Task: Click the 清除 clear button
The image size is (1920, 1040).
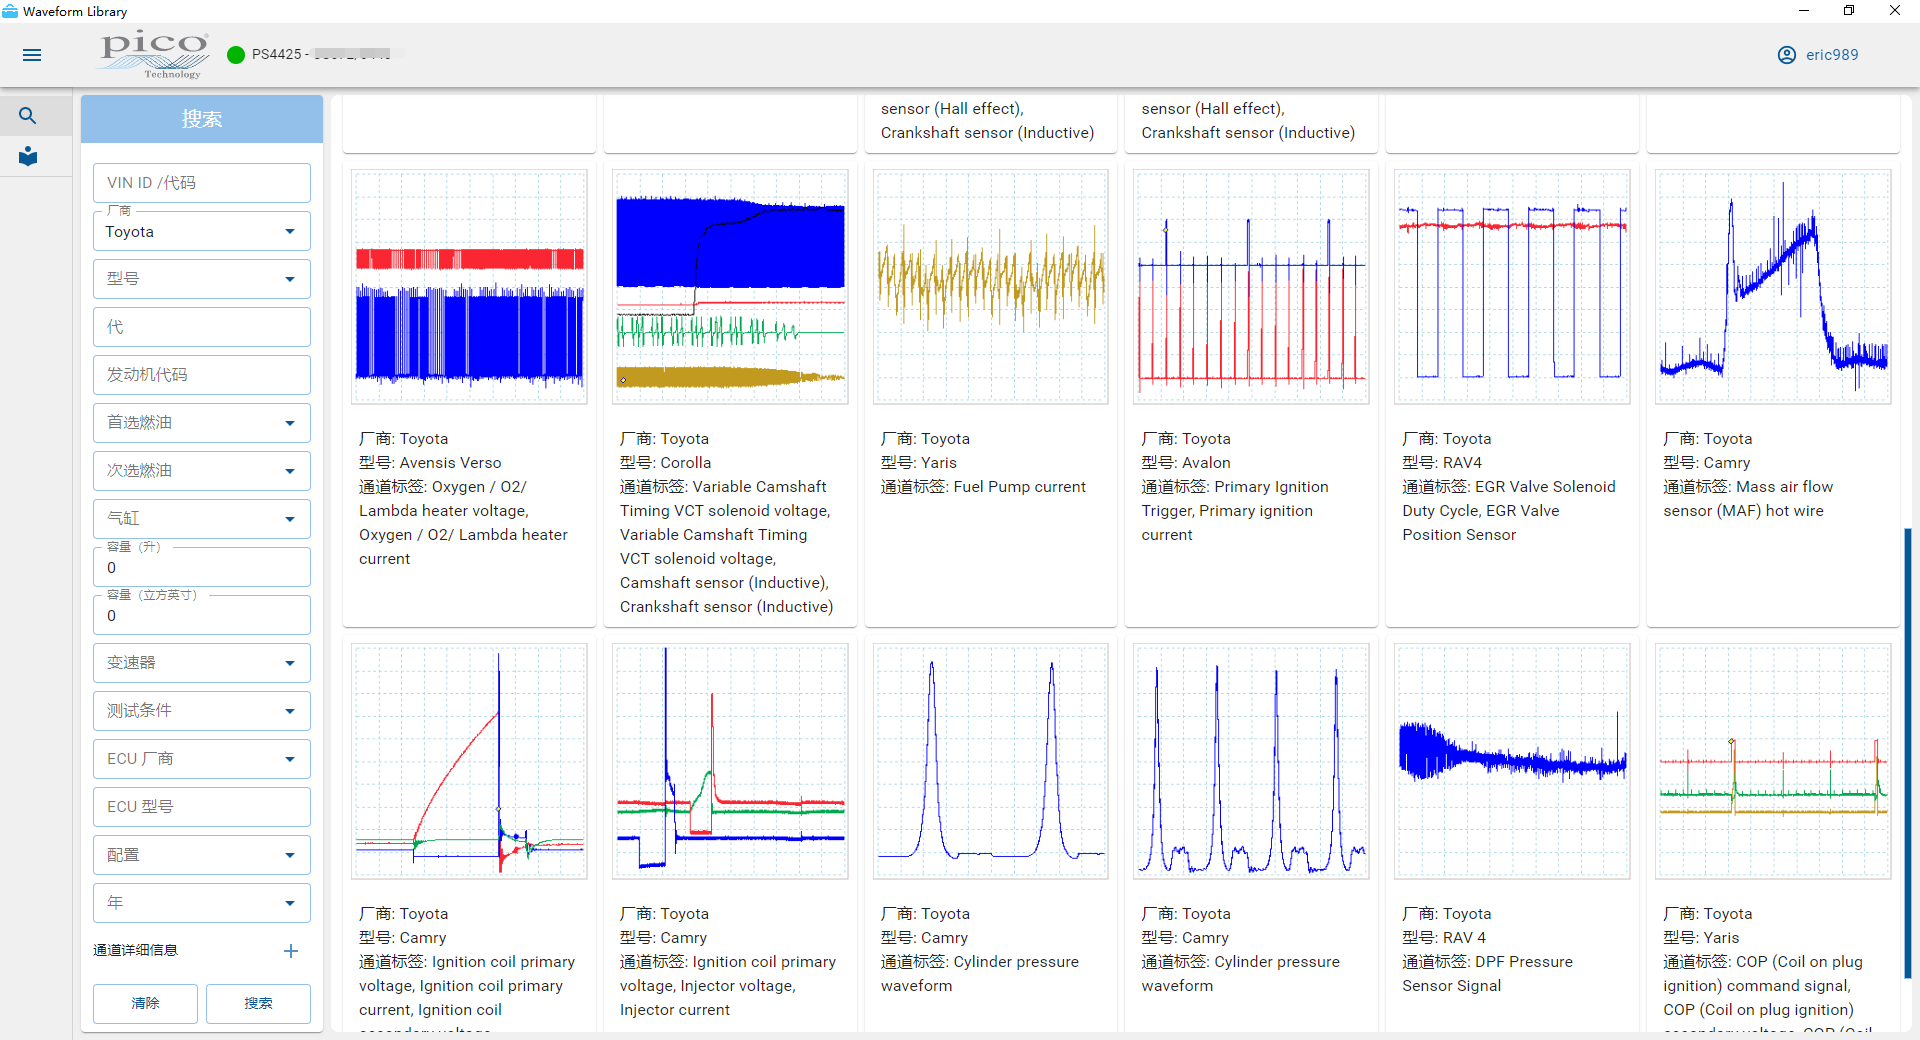Action: pos(145,1003)
